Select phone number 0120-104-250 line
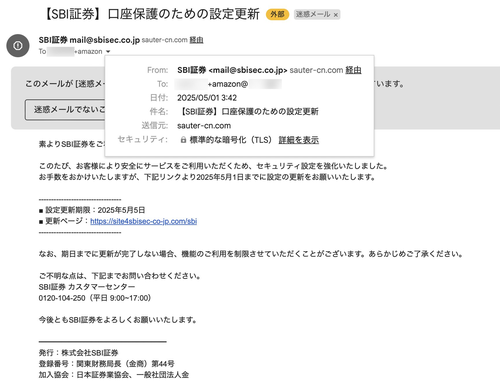This screenshot has width=500, height=392. (95, 298)
